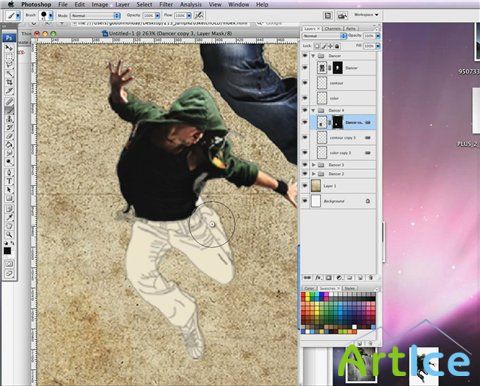Open layer Opacity slider arrow
480x386 pixels.
[x=378, y=36]
